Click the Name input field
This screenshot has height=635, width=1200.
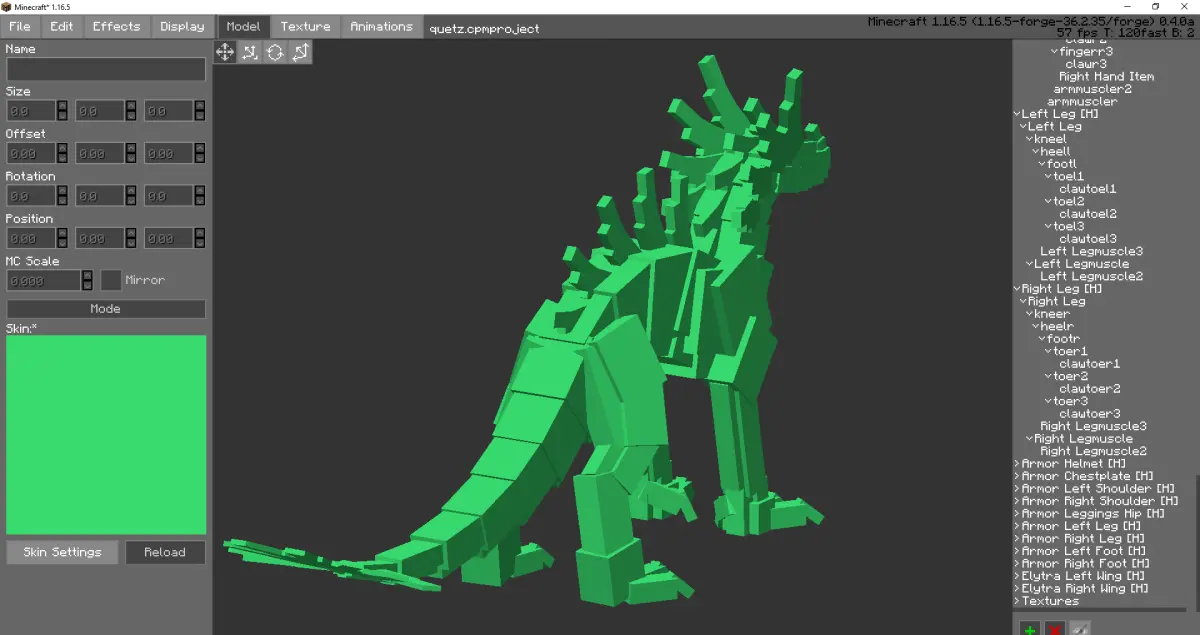(106, 69)
